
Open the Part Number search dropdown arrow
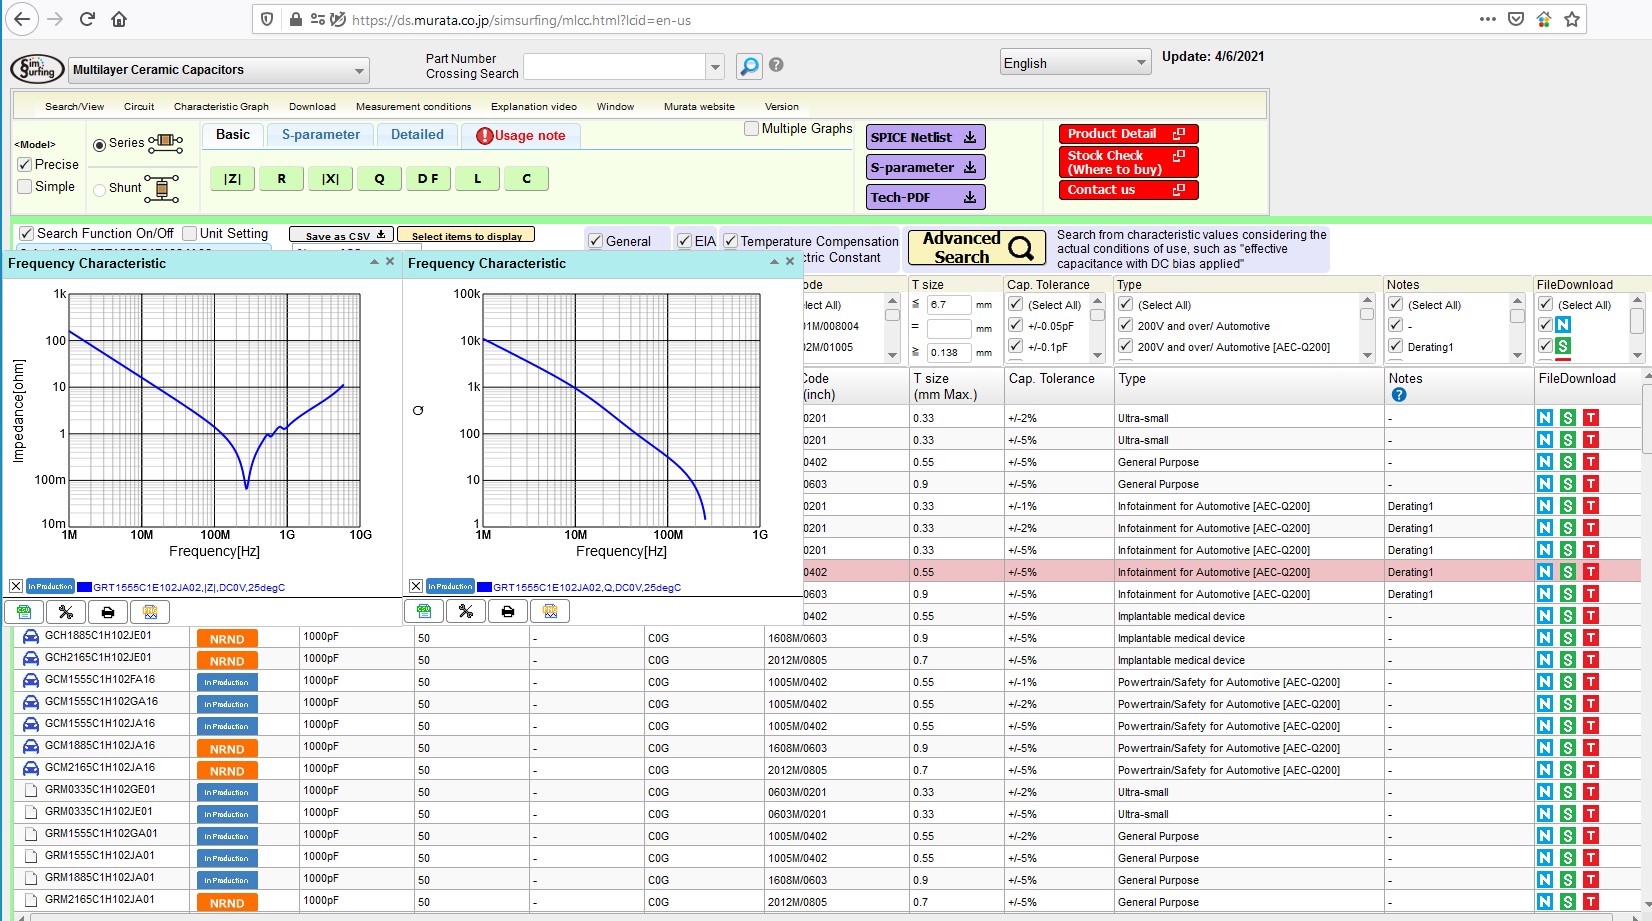714,67
